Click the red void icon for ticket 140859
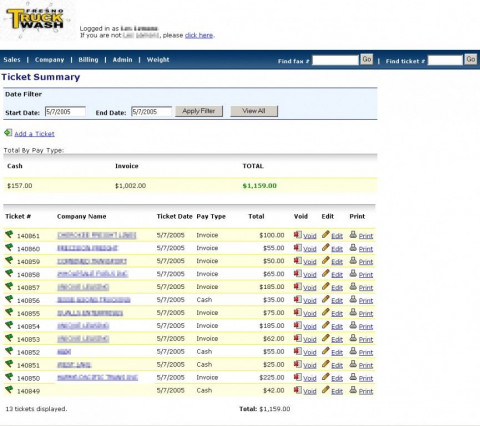 point(298,261)
